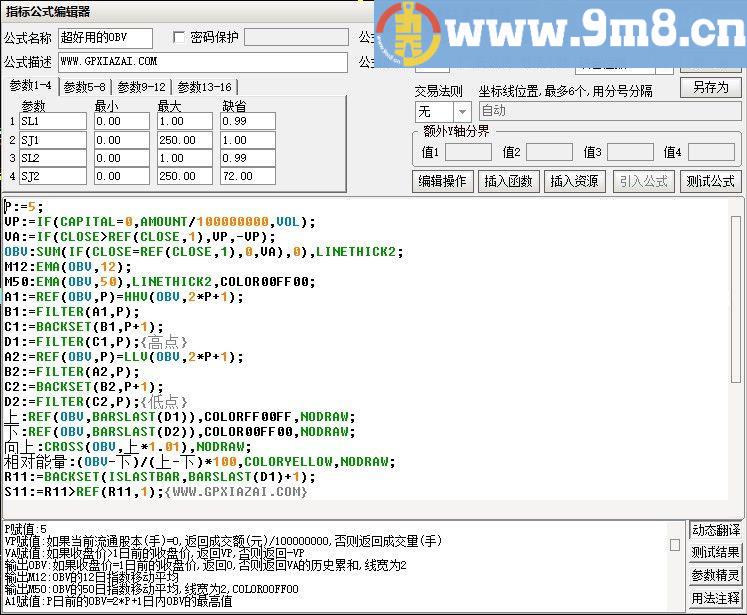Click the 公式名称 name input field
The height and width of the screenshot is (615, 747).
tap(105, 38)
